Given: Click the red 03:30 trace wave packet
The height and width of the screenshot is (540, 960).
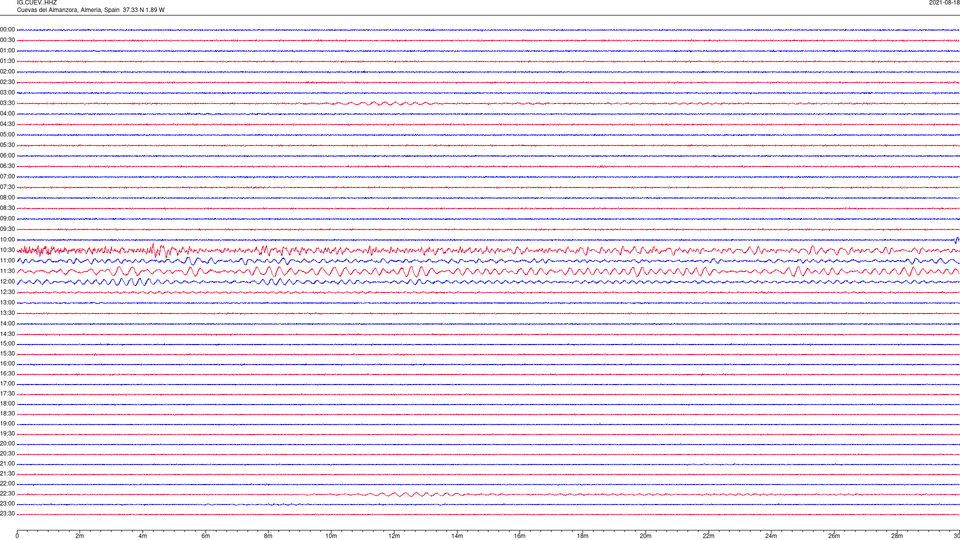Looking at the screenshot, I should 383,103.
